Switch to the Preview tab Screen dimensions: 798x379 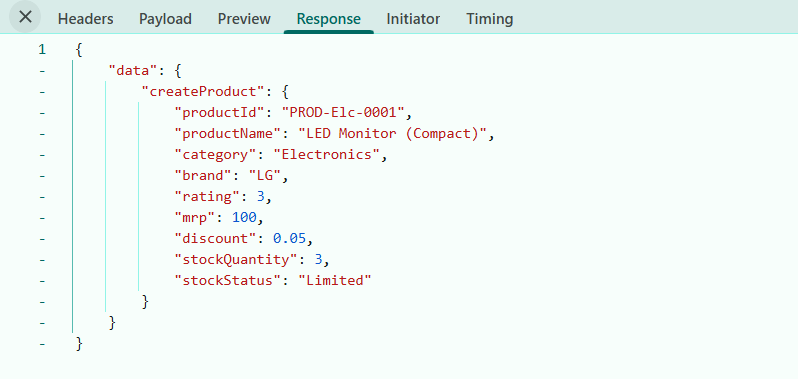coord(244,19)
